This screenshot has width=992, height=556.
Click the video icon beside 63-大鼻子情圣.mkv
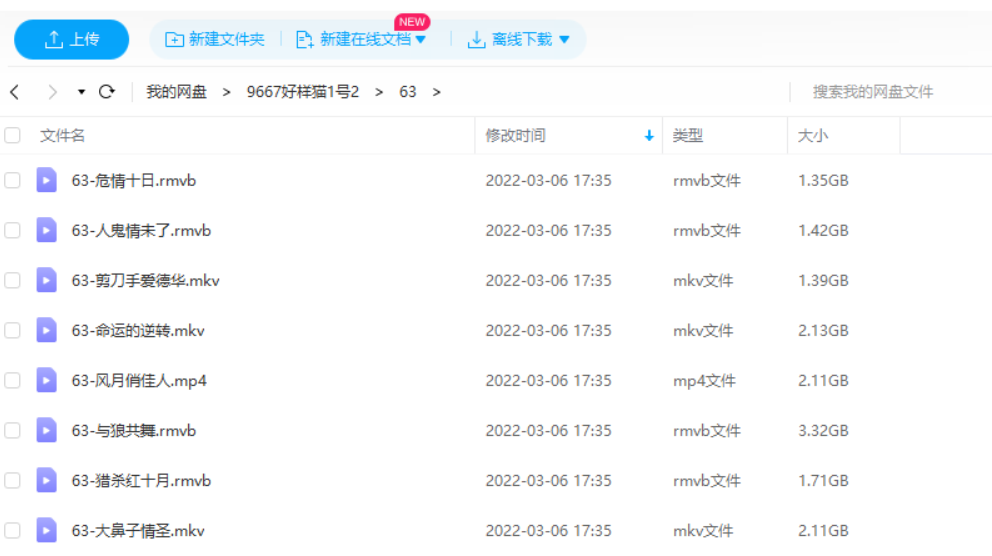pos(47,530)
